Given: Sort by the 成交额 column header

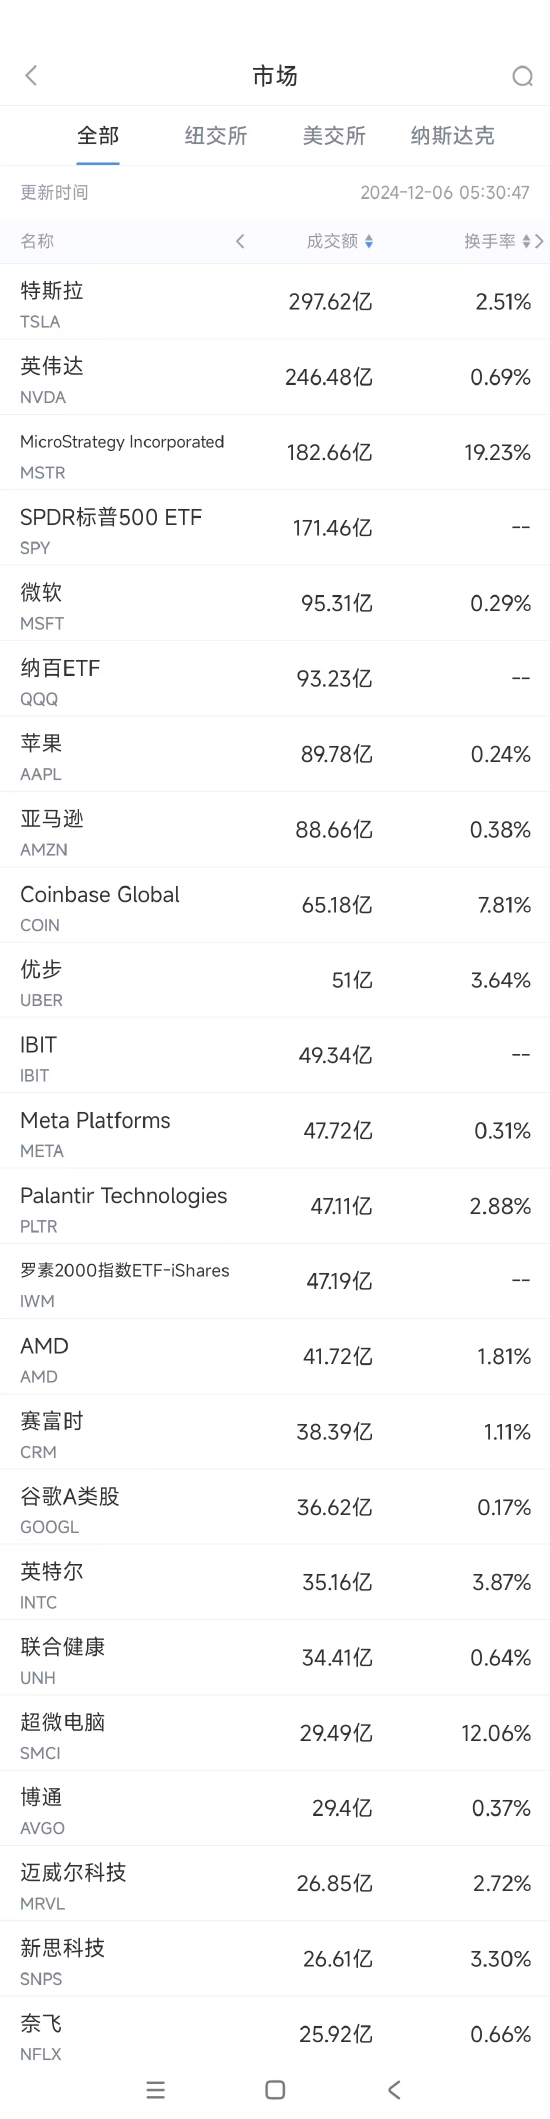Looking at the screenshot, I should (x=332, y=241).
